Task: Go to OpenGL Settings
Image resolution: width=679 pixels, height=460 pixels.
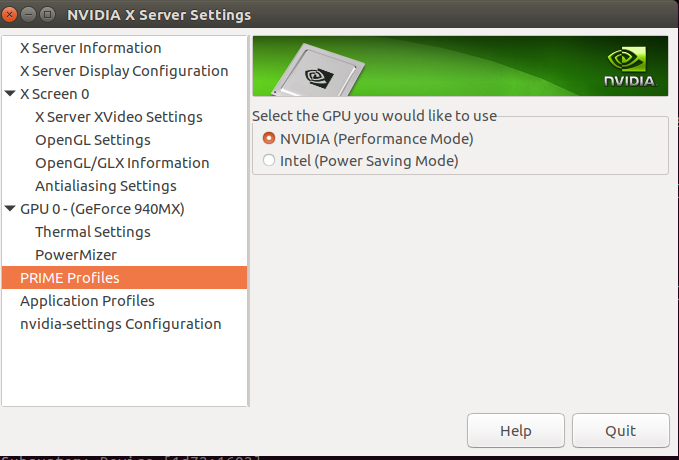Action: pos(93,139)
